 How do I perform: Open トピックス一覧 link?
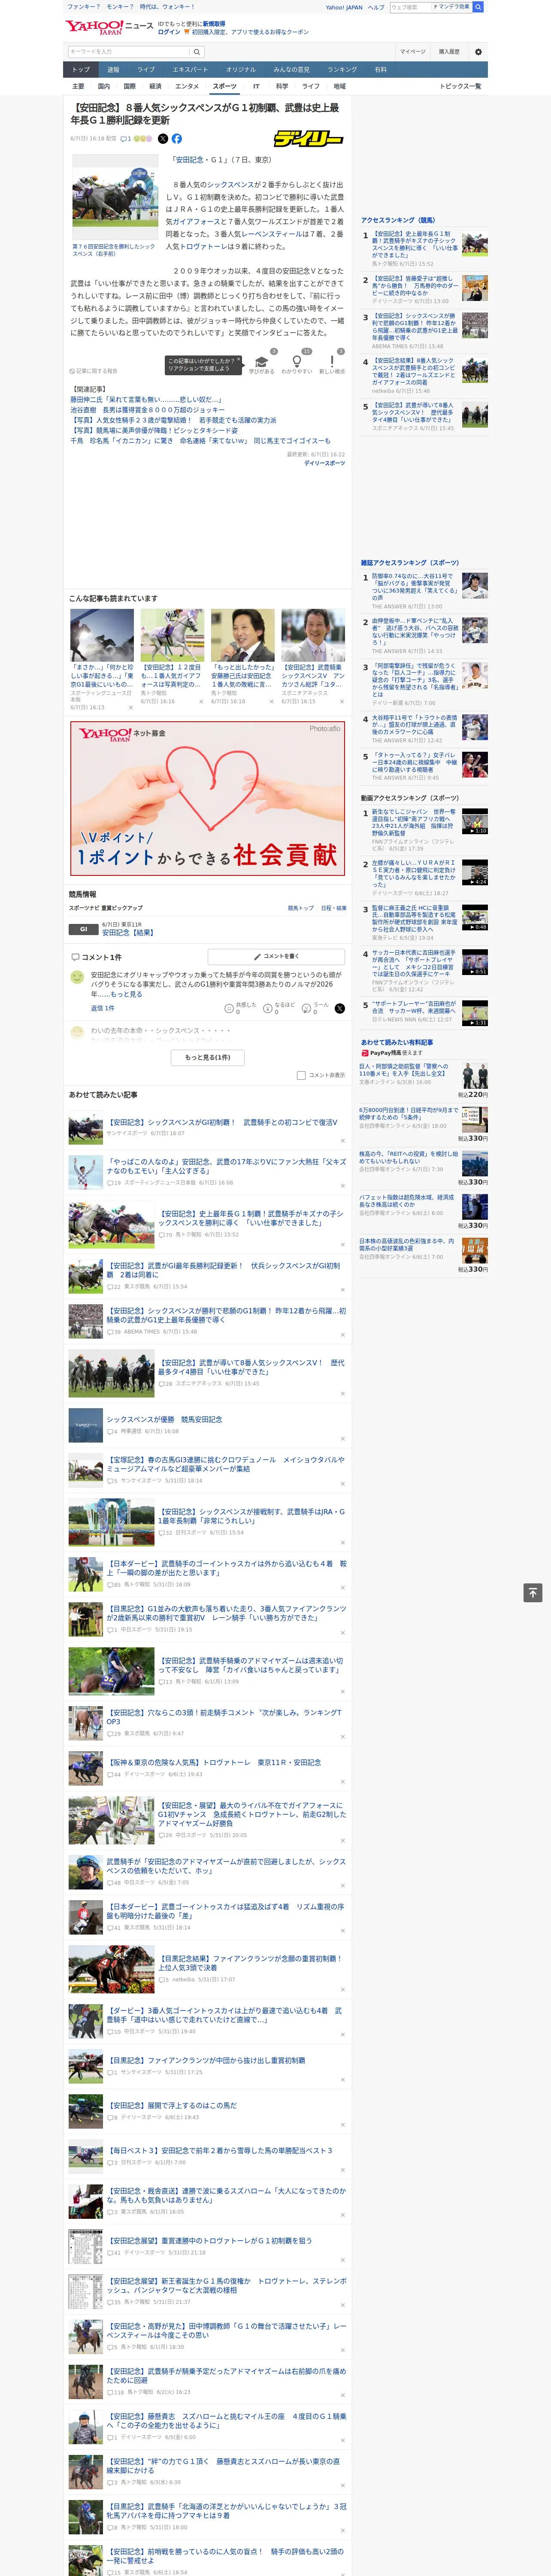pos(460,86)
